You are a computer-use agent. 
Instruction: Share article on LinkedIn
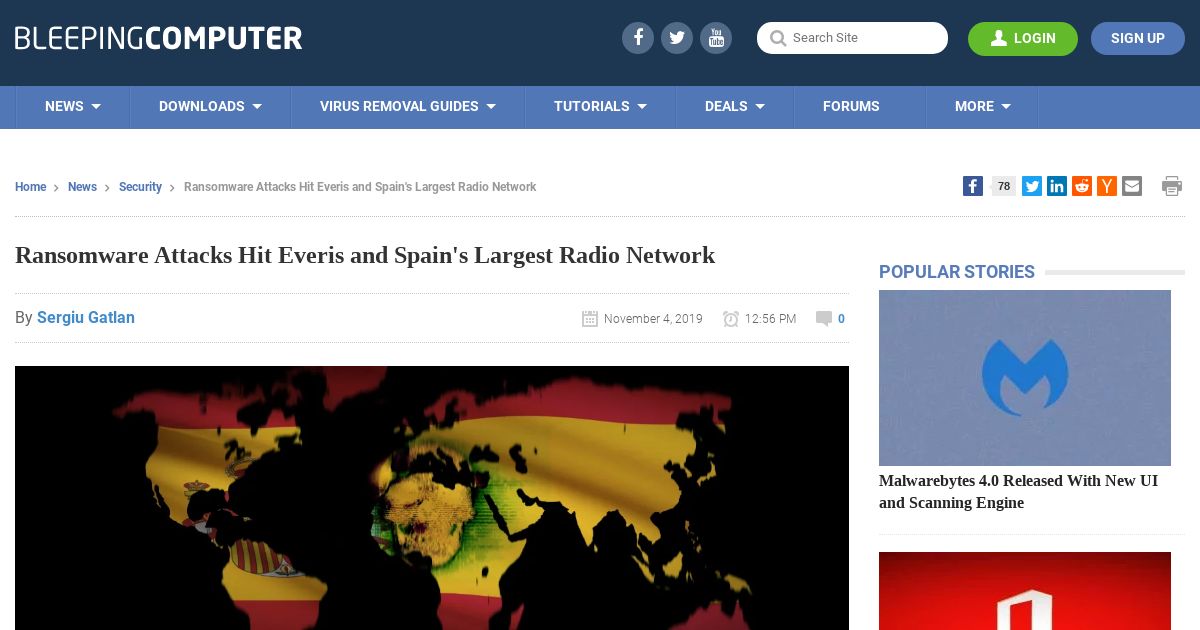click(1057, 186)
